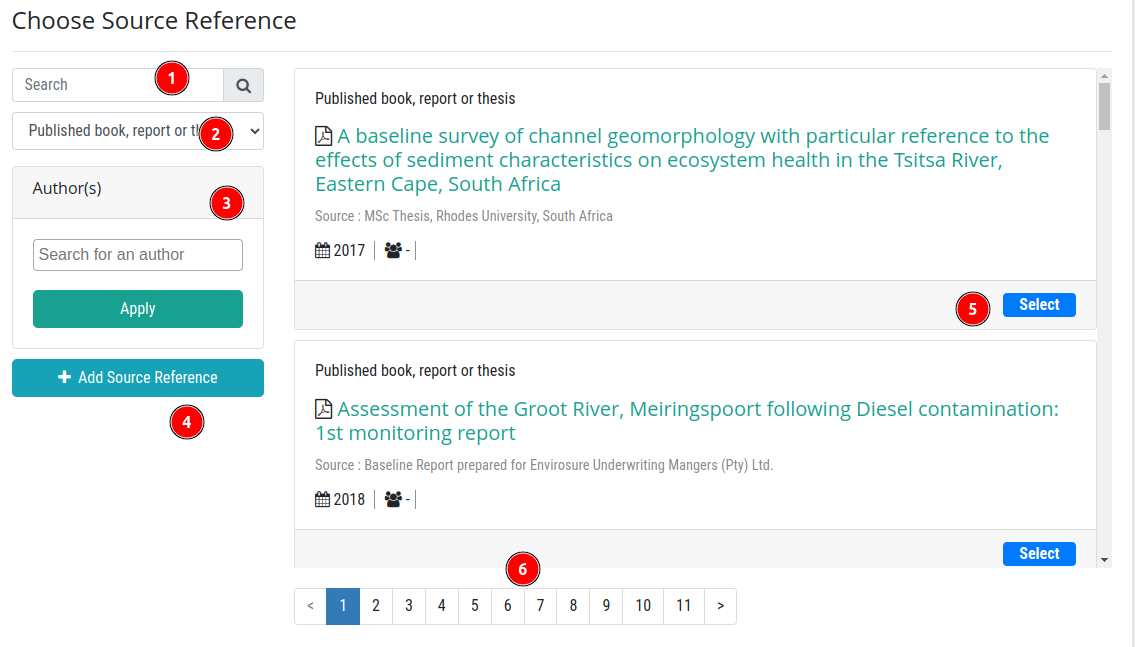Select the Tsitsa River baseline survey reference

coord(1039,305)
